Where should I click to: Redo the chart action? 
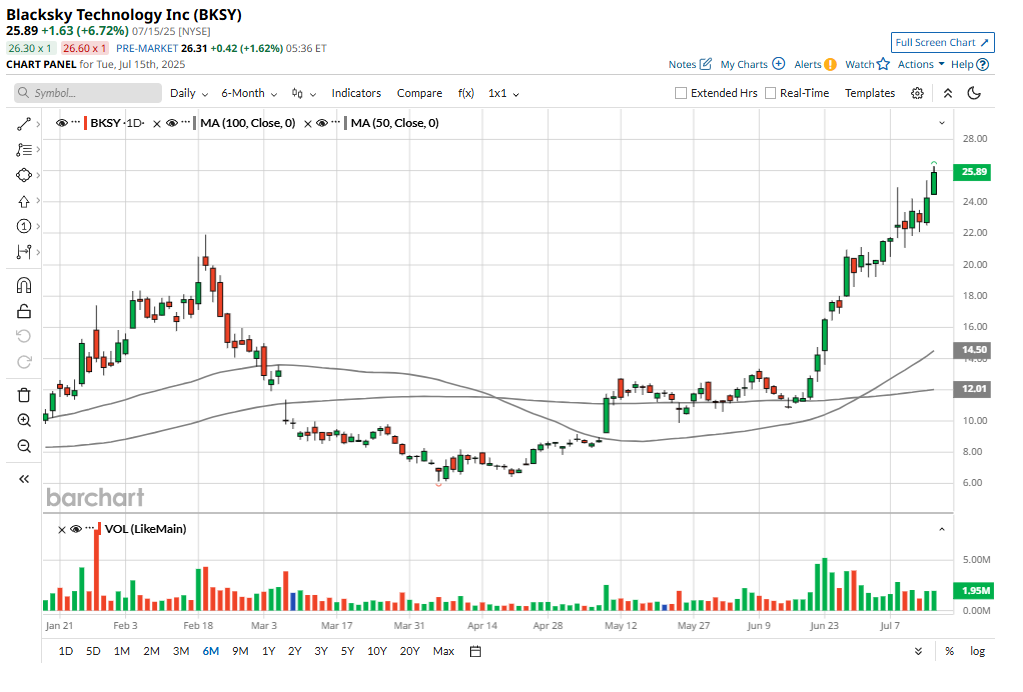pyautogui.click(x=23, y=362)
